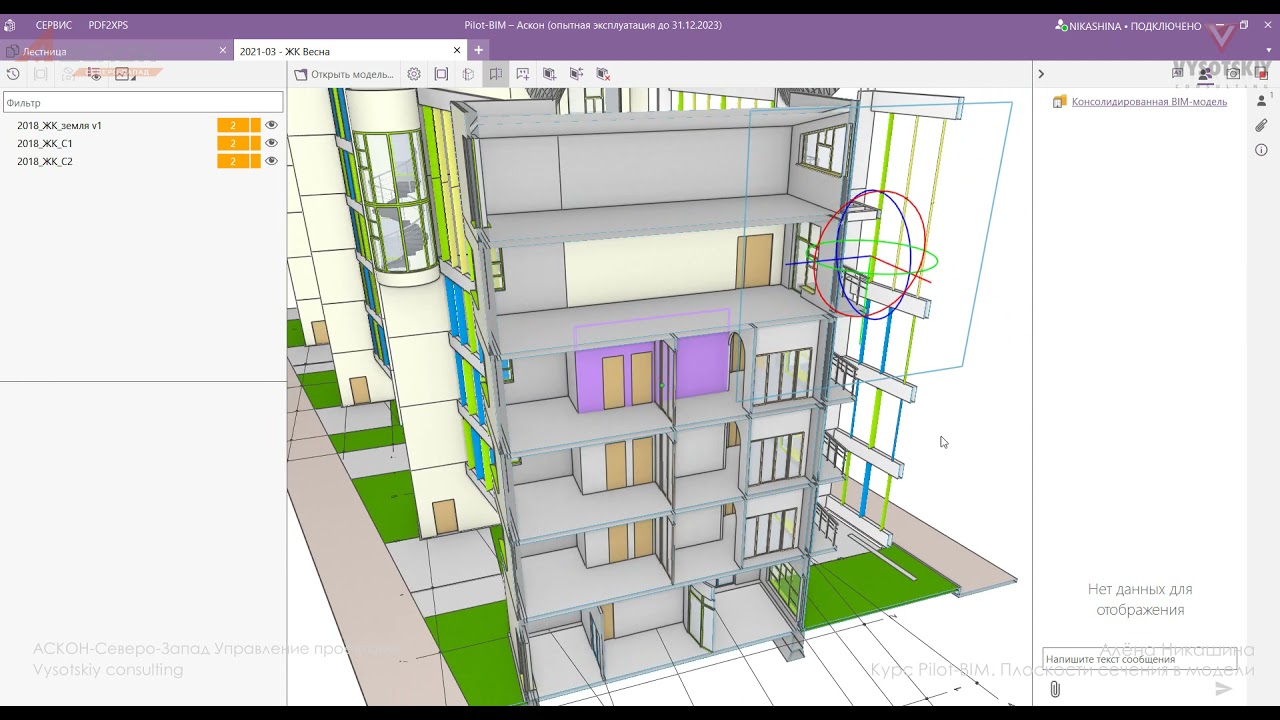Viewport: 1280px width, 720px height.
Task: Click Открыть модель button
Action: 344,74
